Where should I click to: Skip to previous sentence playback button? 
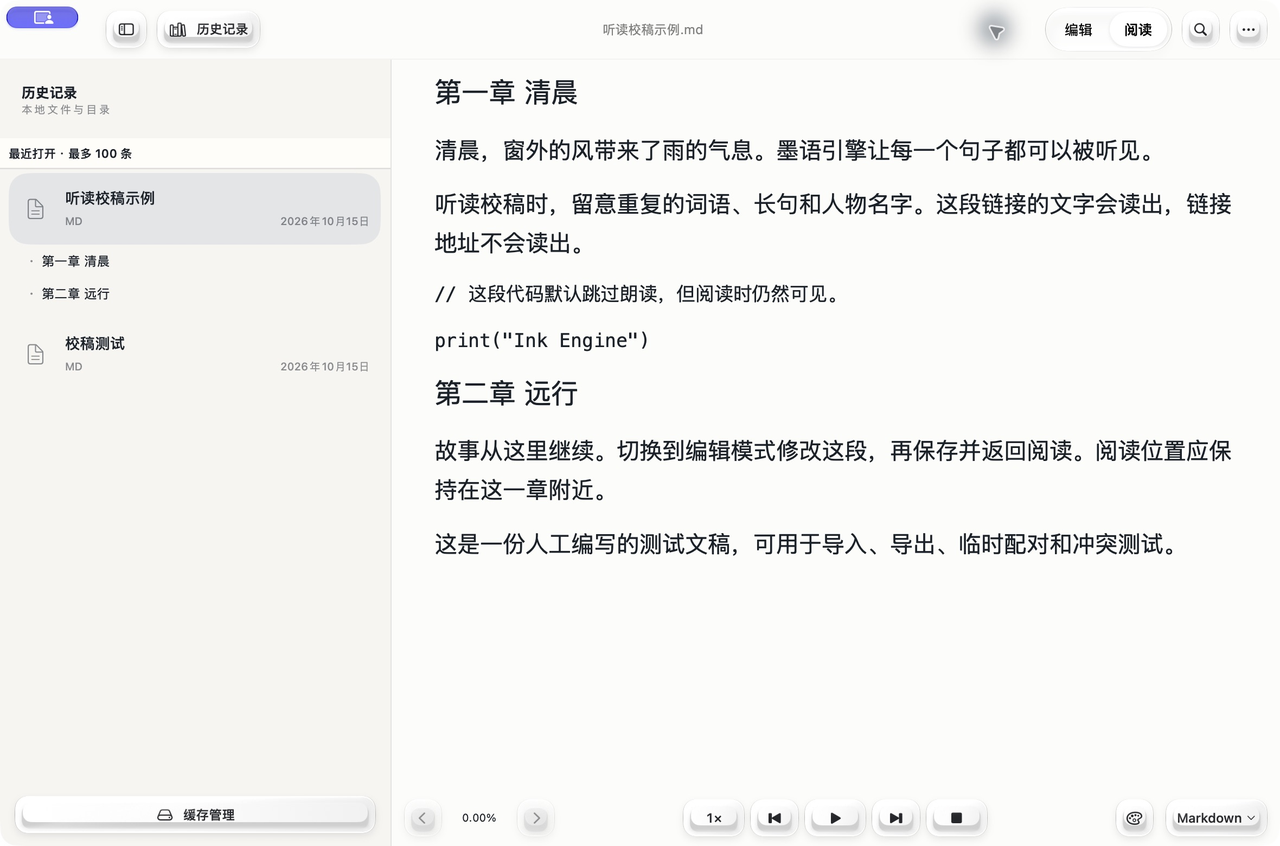click(x=774, y=818)
